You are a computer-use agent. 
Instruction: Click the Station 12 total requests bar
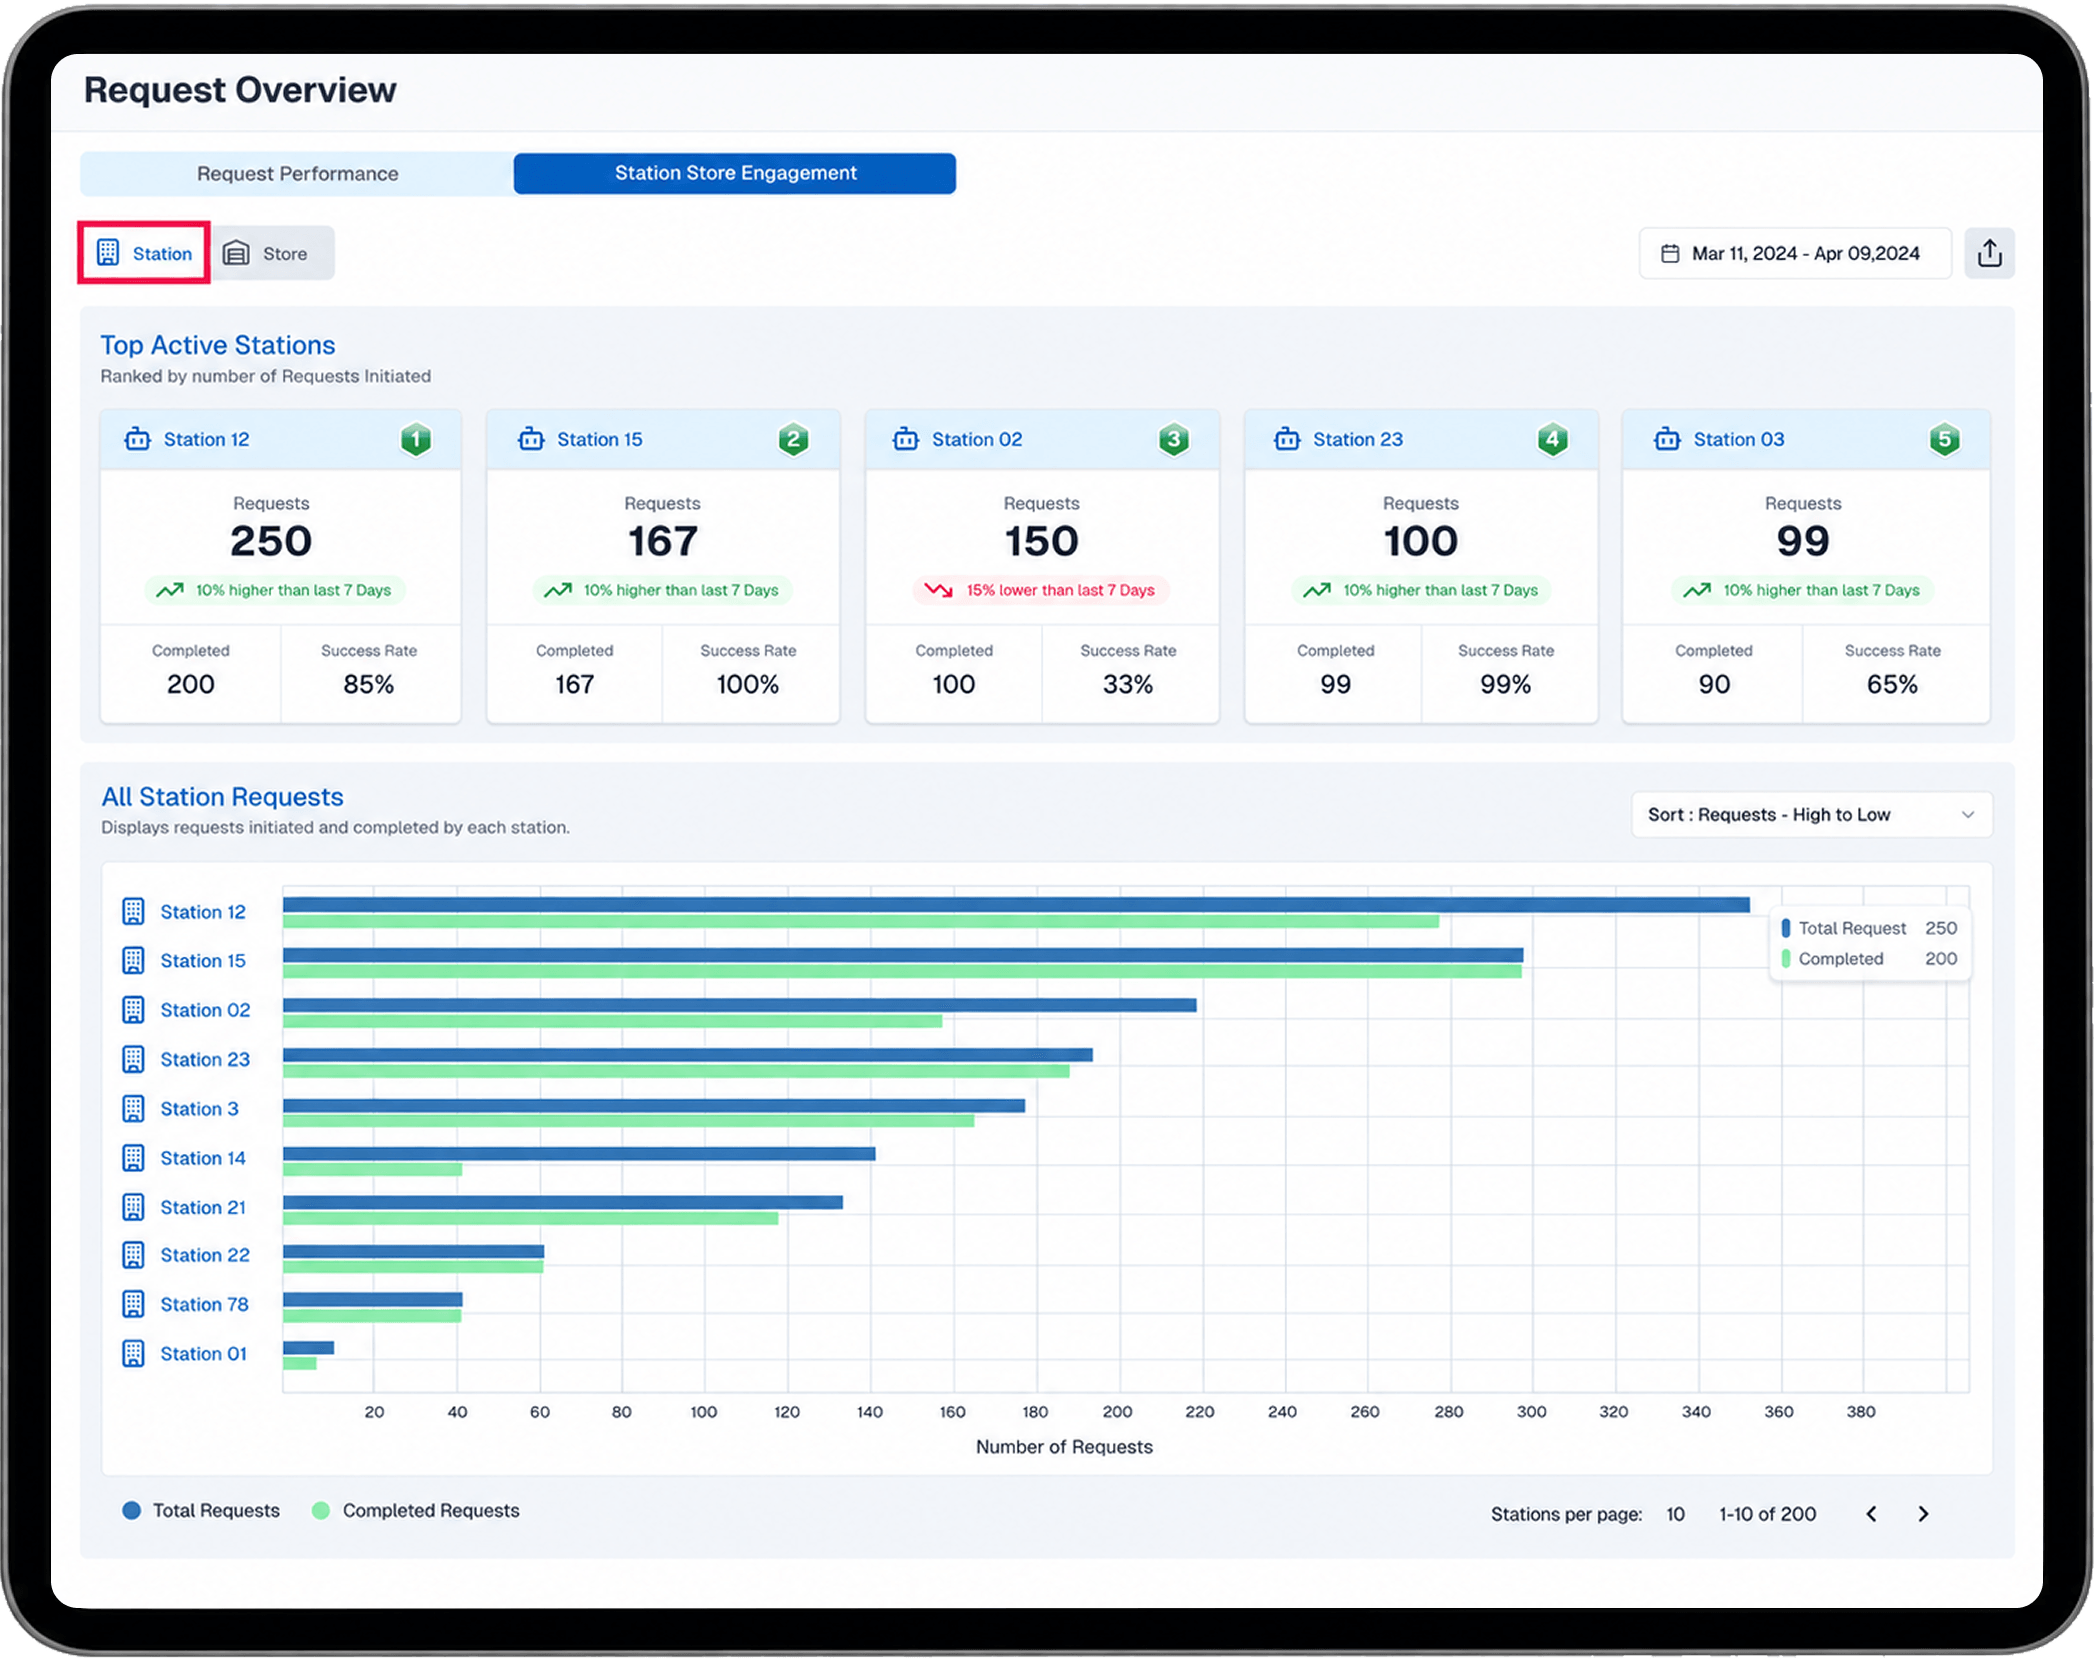(1016, 904)
